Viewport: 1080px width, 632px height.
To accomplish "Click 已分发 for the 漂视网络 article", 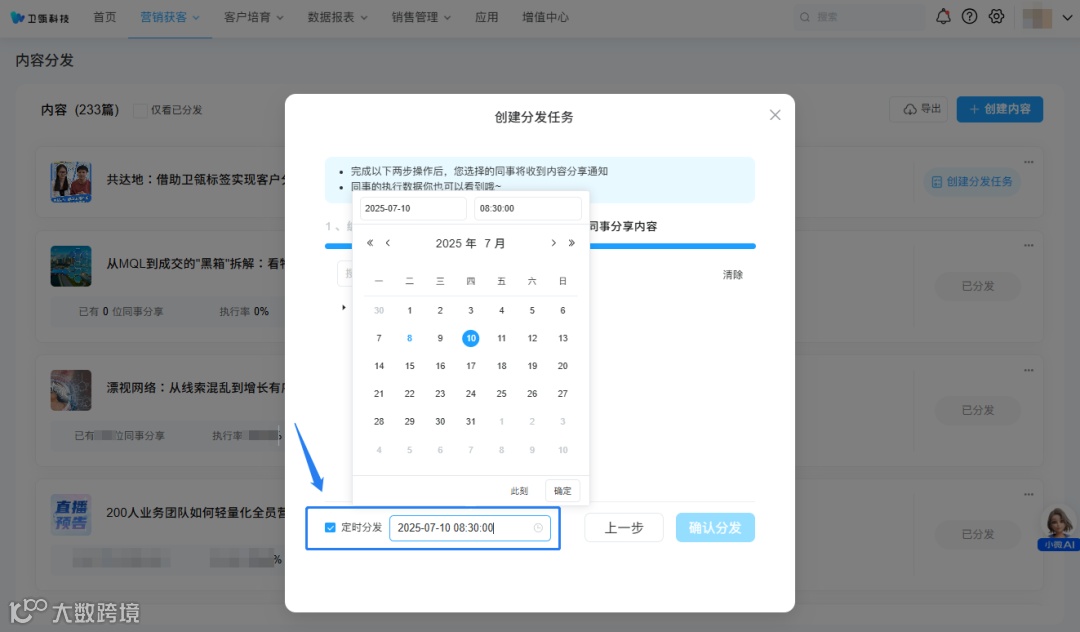I will tap(977, 410).
